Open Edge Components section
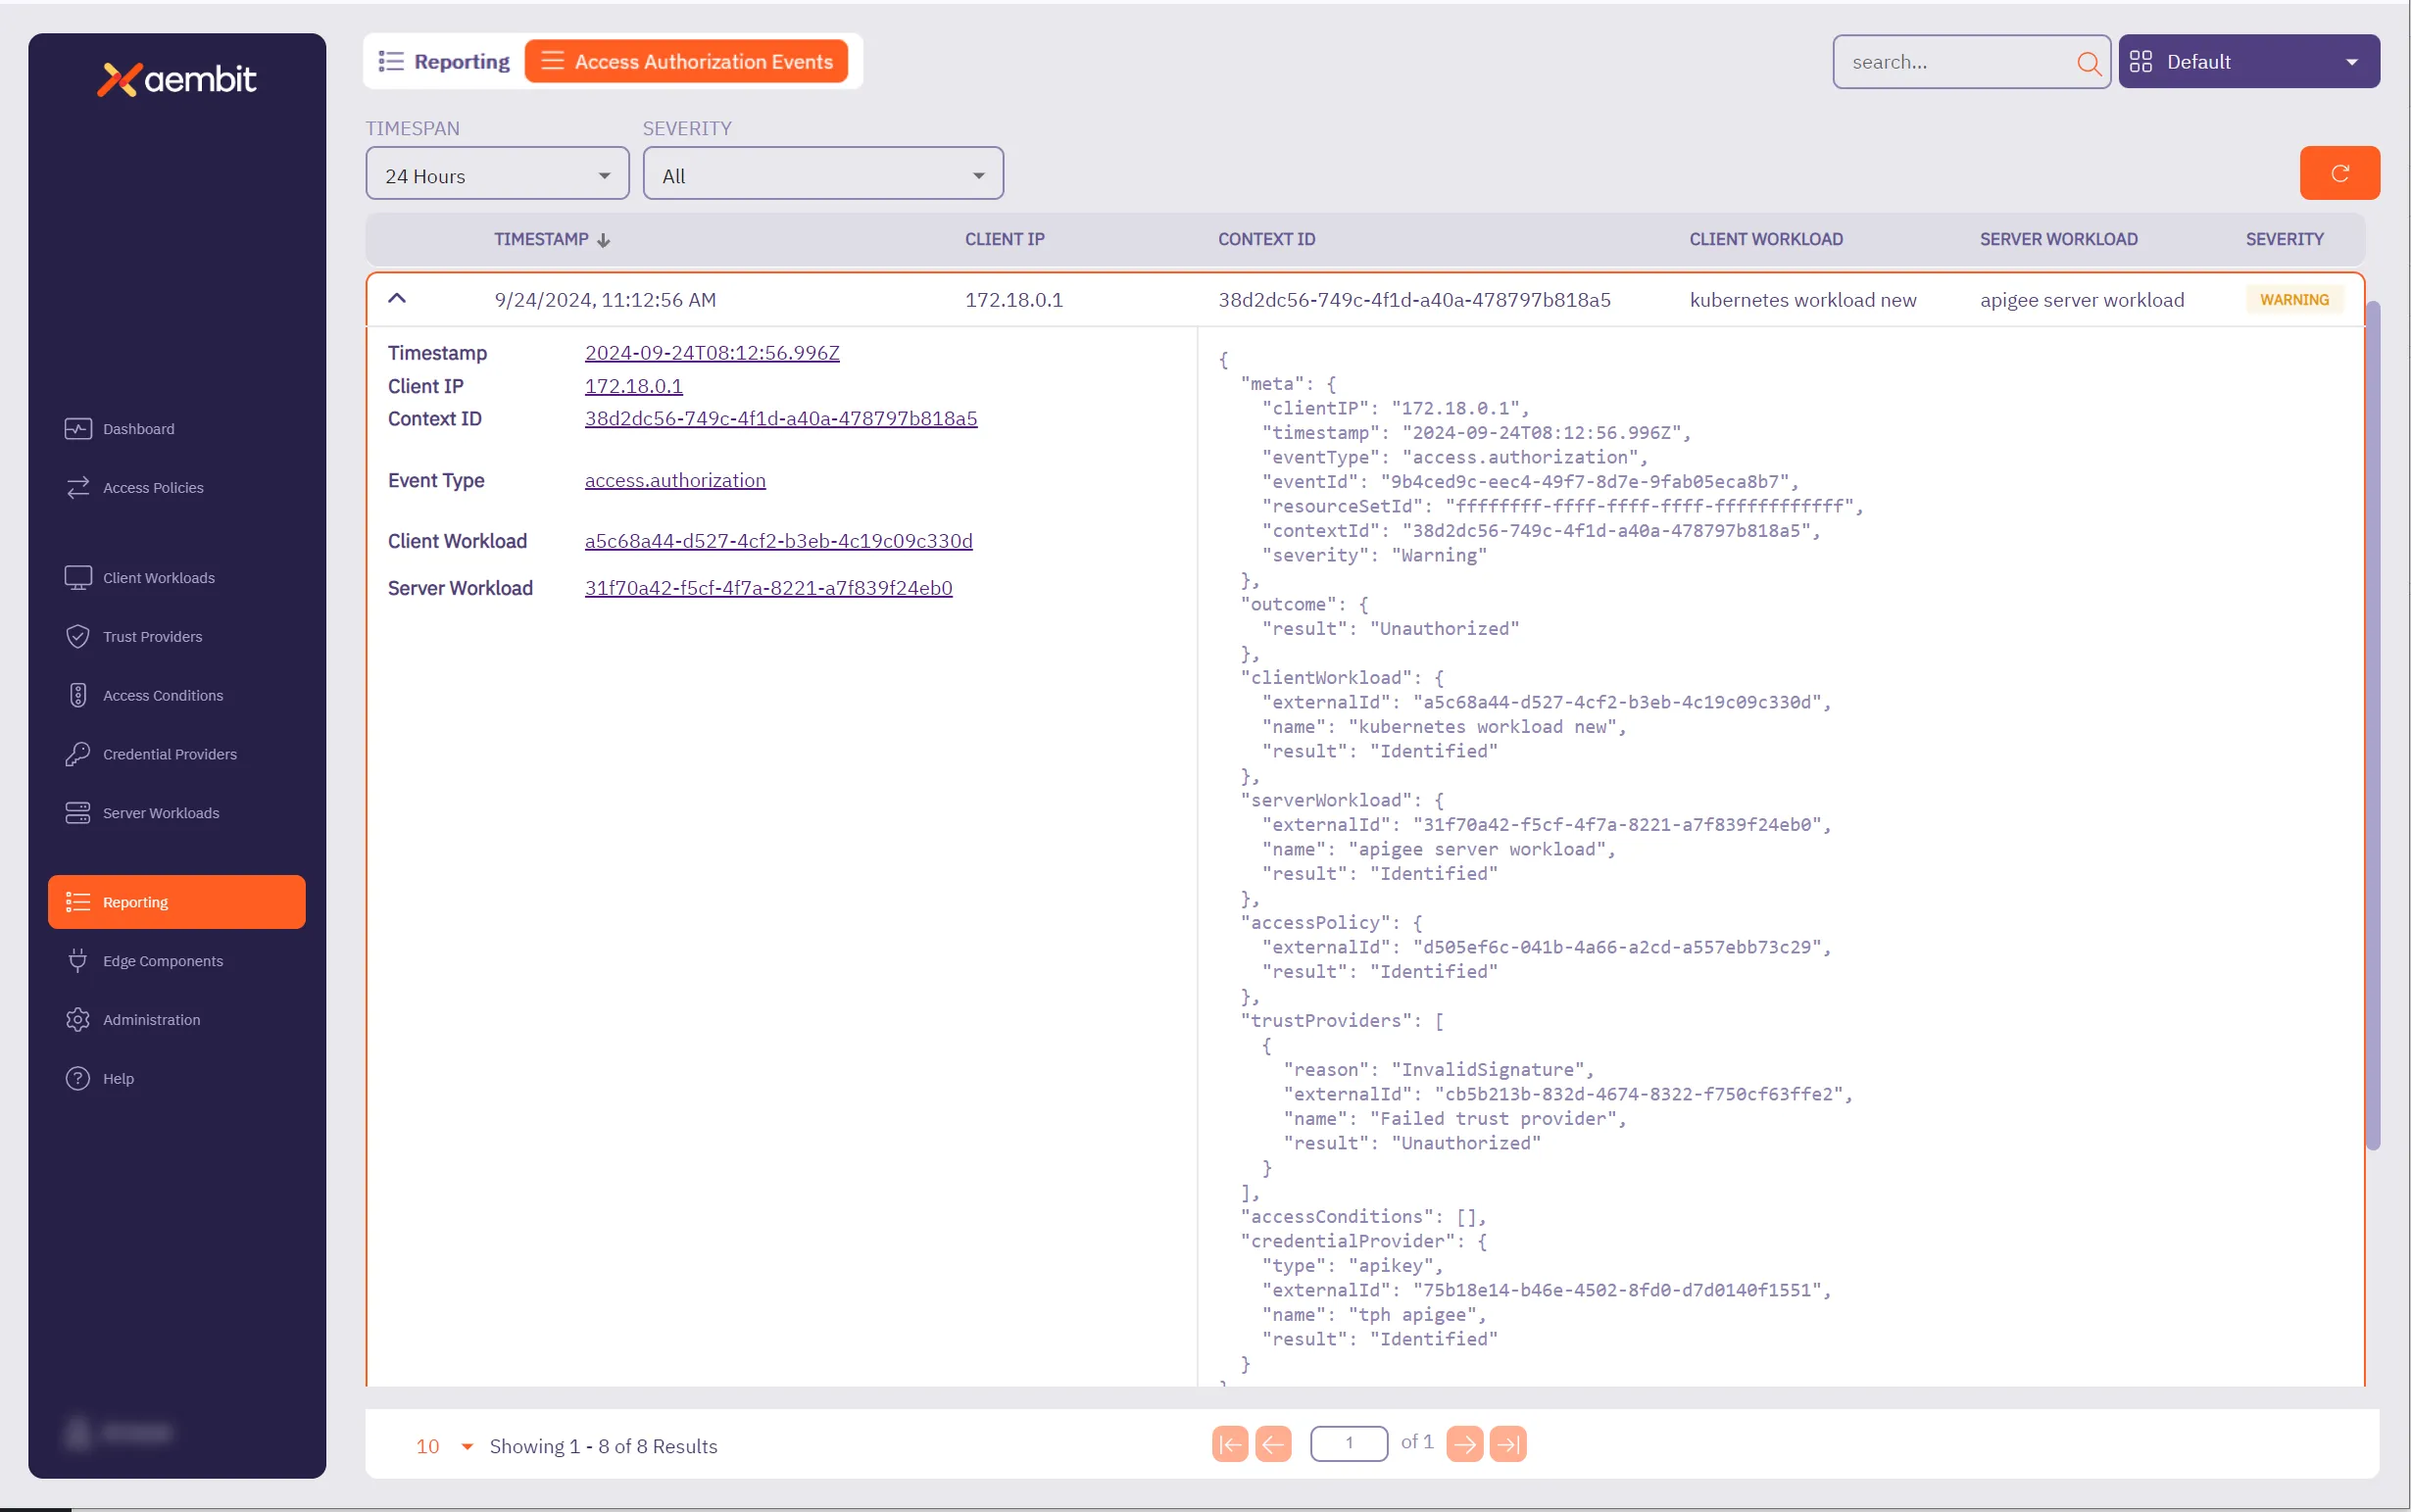 (162, 961)
